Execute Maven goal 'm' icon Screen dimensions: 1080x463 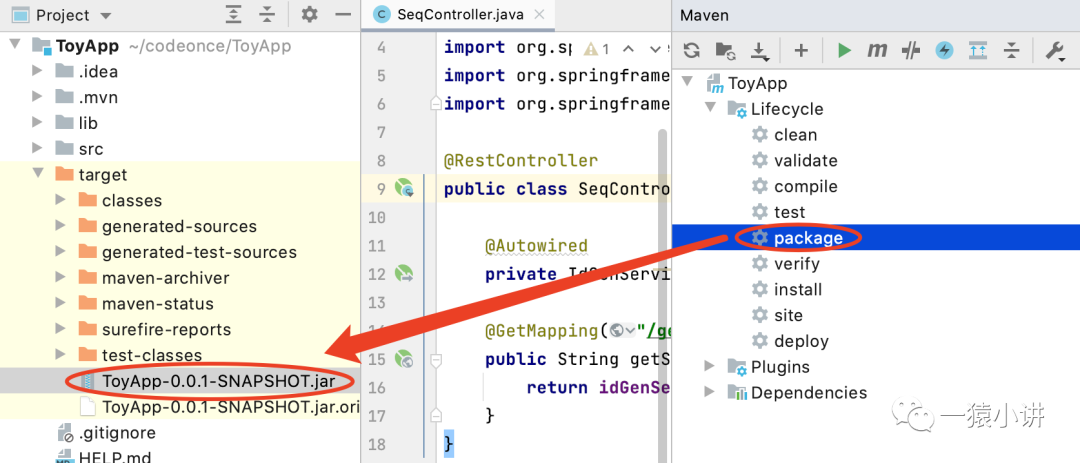(x=877, y=50)
